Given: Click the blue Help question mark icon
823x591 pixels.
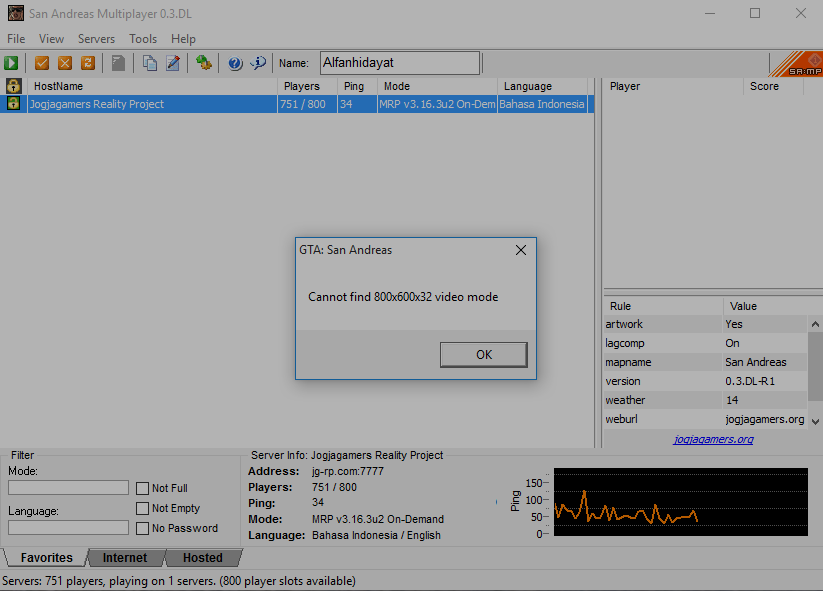Looking at the screenshot, I should [x=235, y=63].
